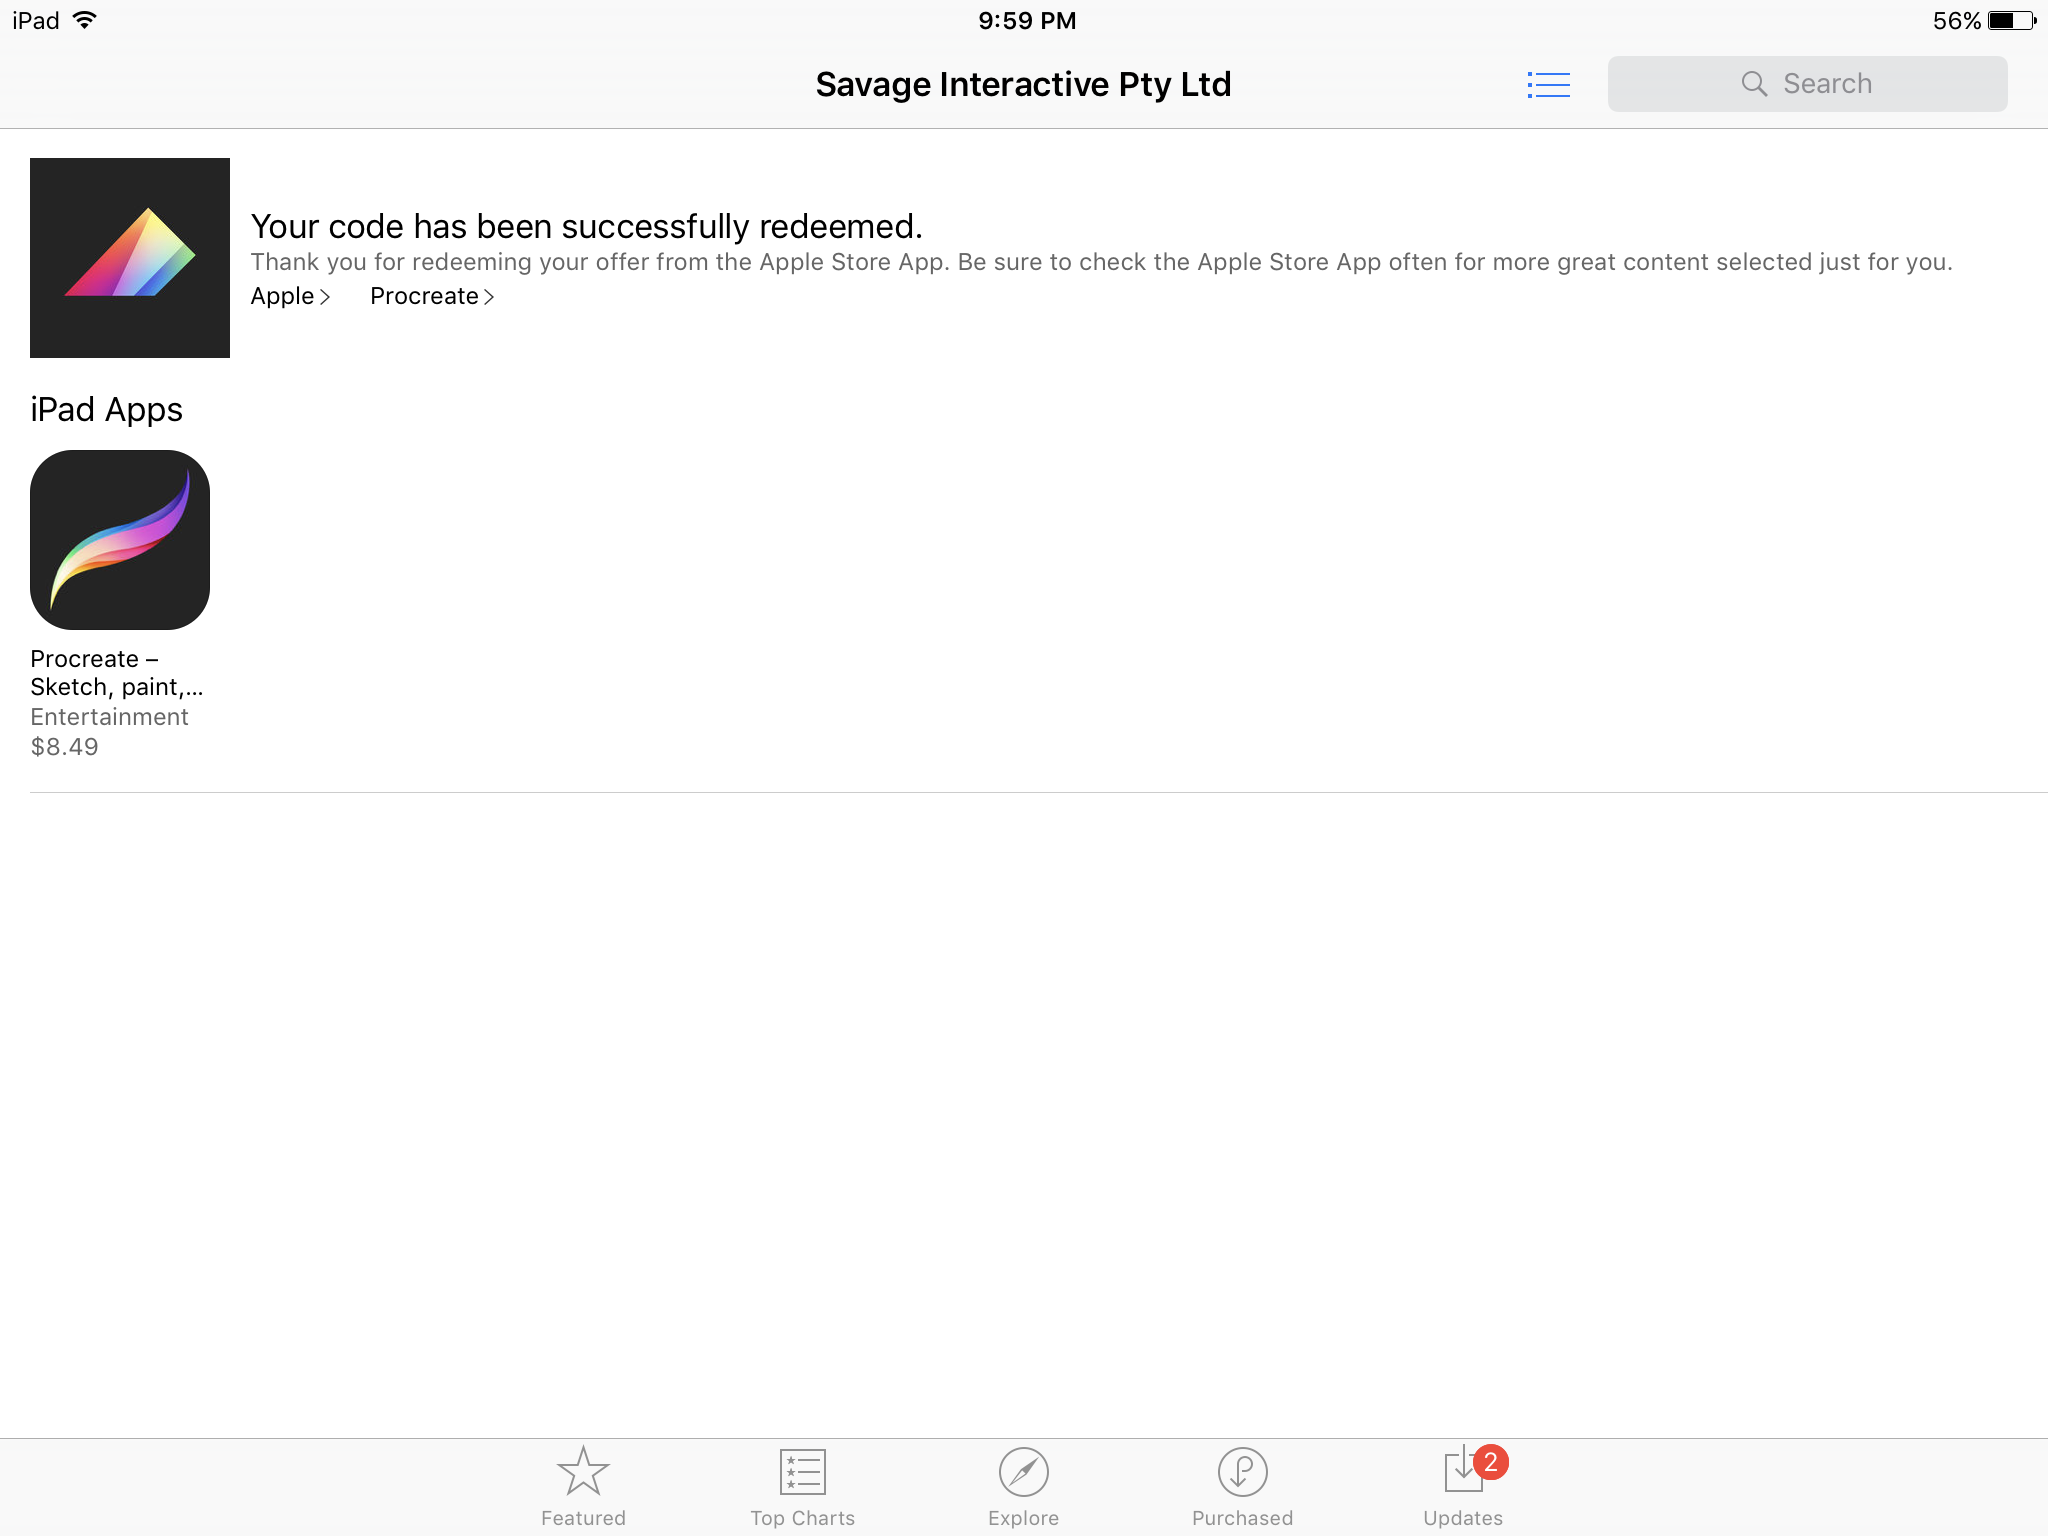Screen dimensions: 2048x1536
Task: Click the magnifying glass search icon
Action: tap(1754, 84)
